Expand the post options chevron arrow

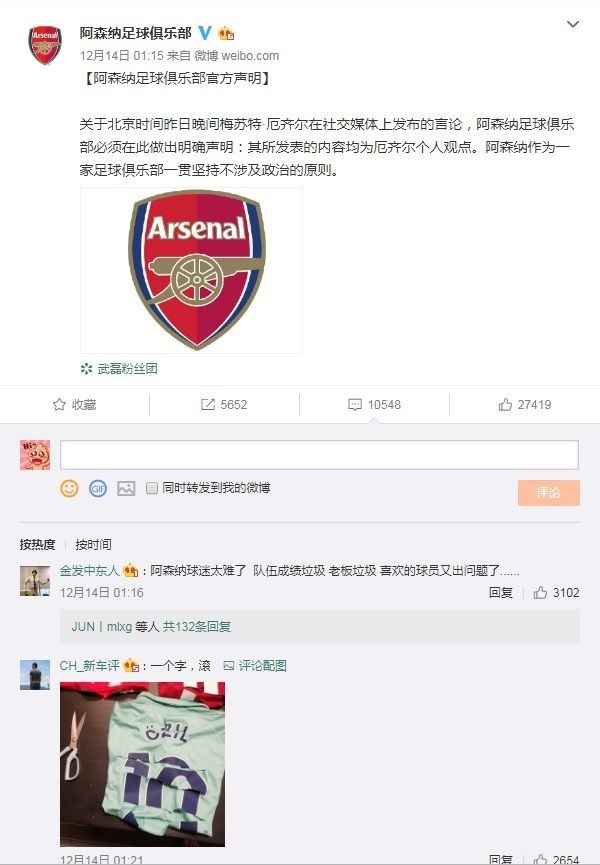pos(572,24)
